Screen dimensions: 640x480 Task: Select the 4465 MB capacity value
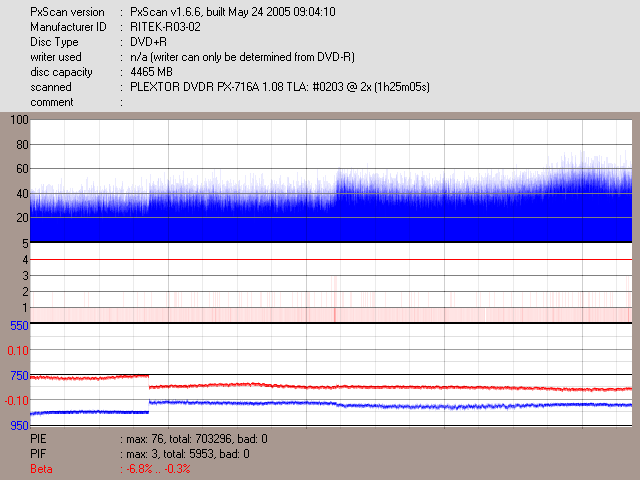151,72
